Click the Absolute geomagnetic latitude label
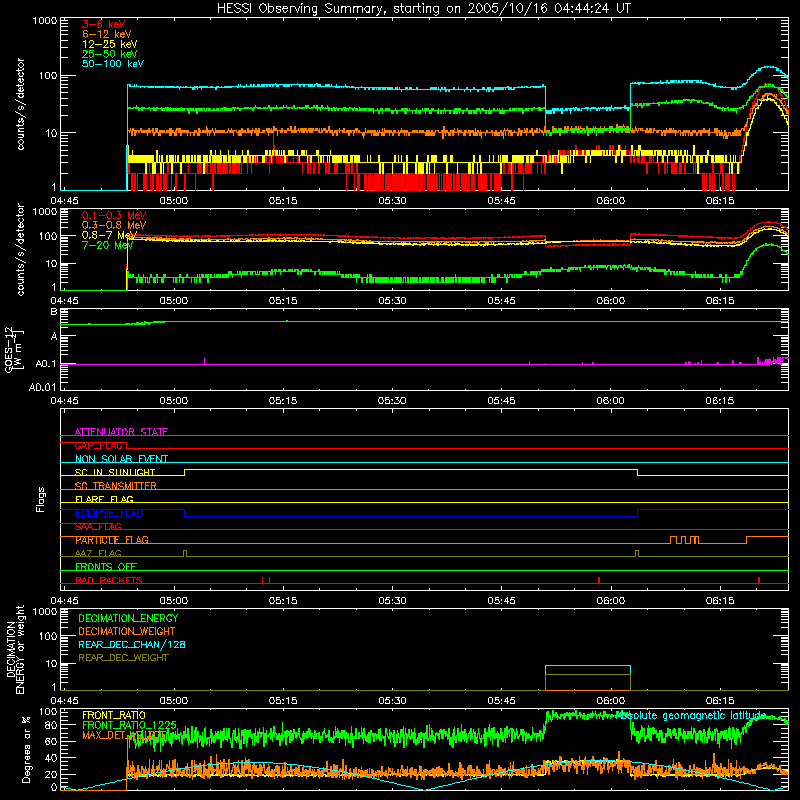 691,715
